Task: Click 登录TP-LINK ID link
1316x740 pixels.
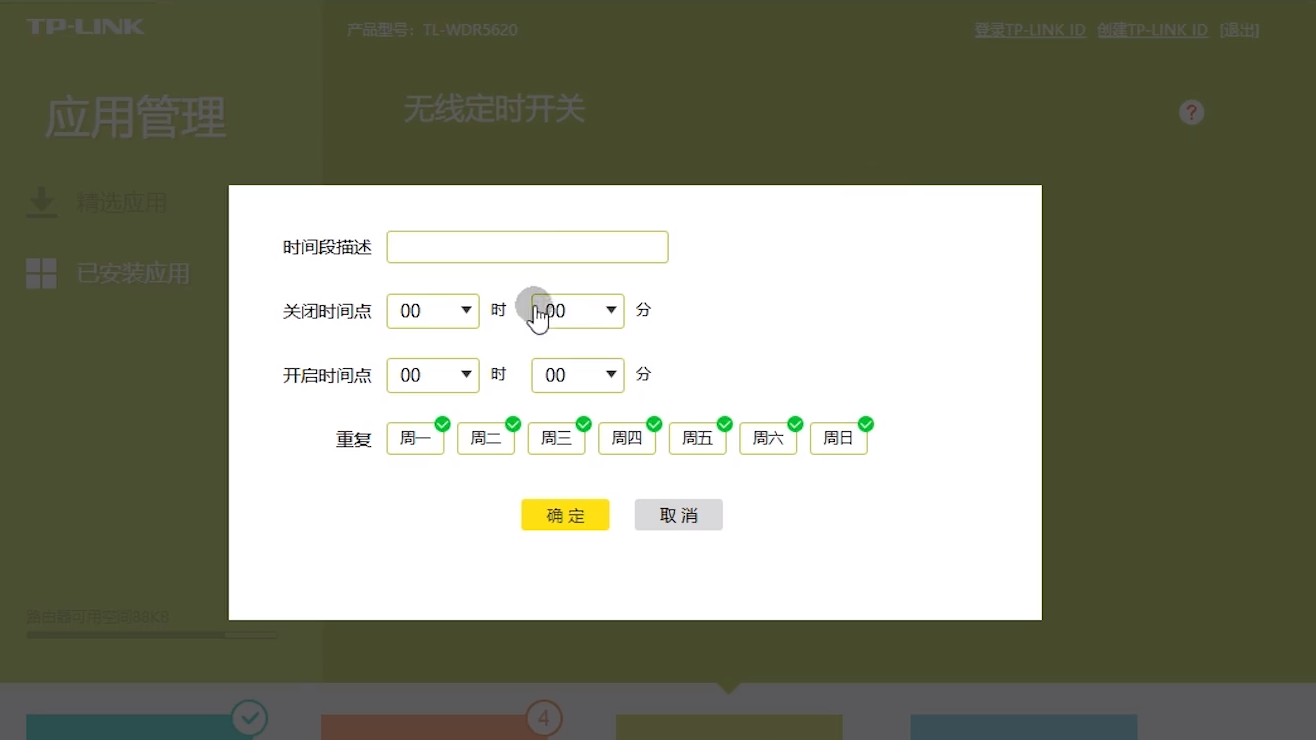Action: click(x=1030, y=30)
